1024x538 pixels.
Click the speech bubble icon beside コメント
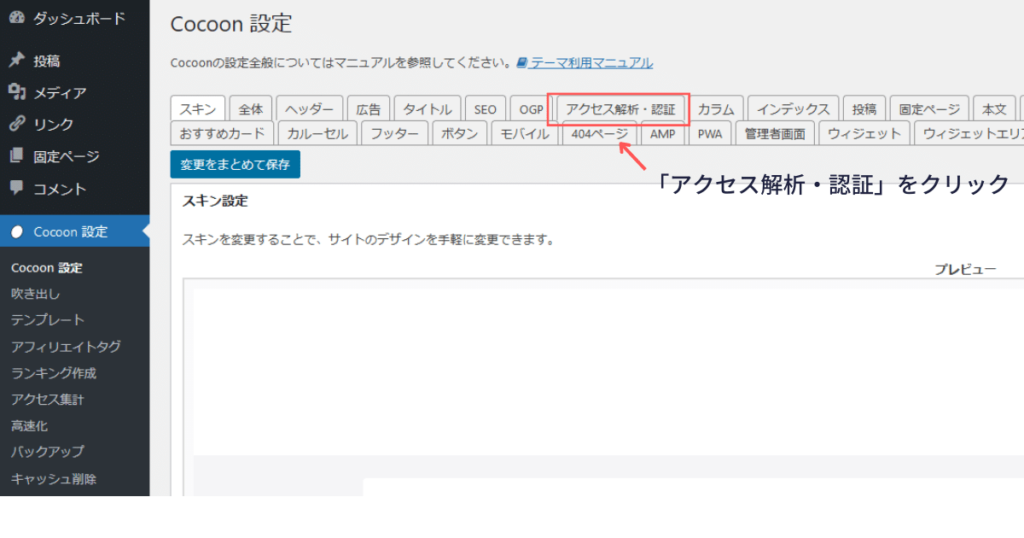click(x=17, y=187)
